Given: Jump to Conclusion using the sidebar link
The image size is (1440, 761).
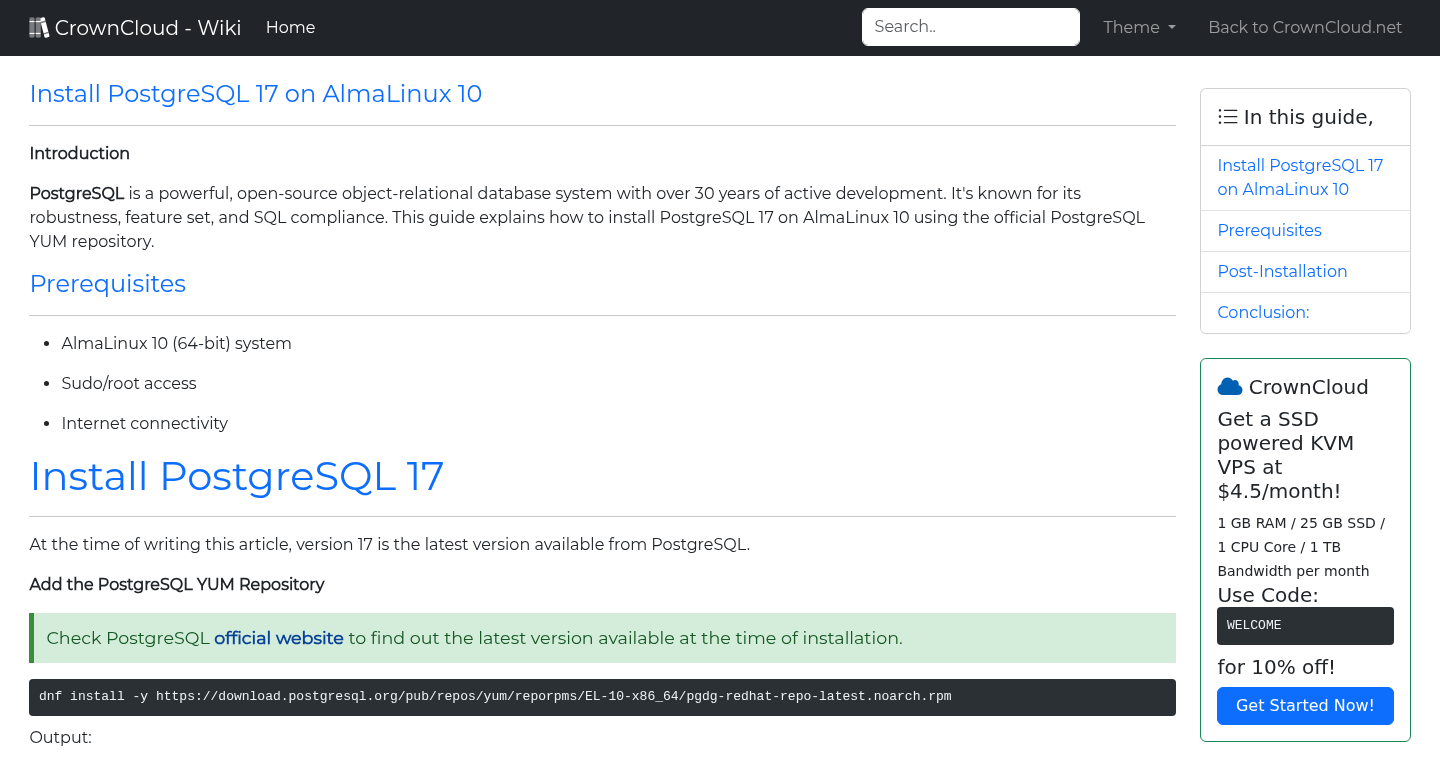Looking at the screenshot, I should tap(1263, 312).
